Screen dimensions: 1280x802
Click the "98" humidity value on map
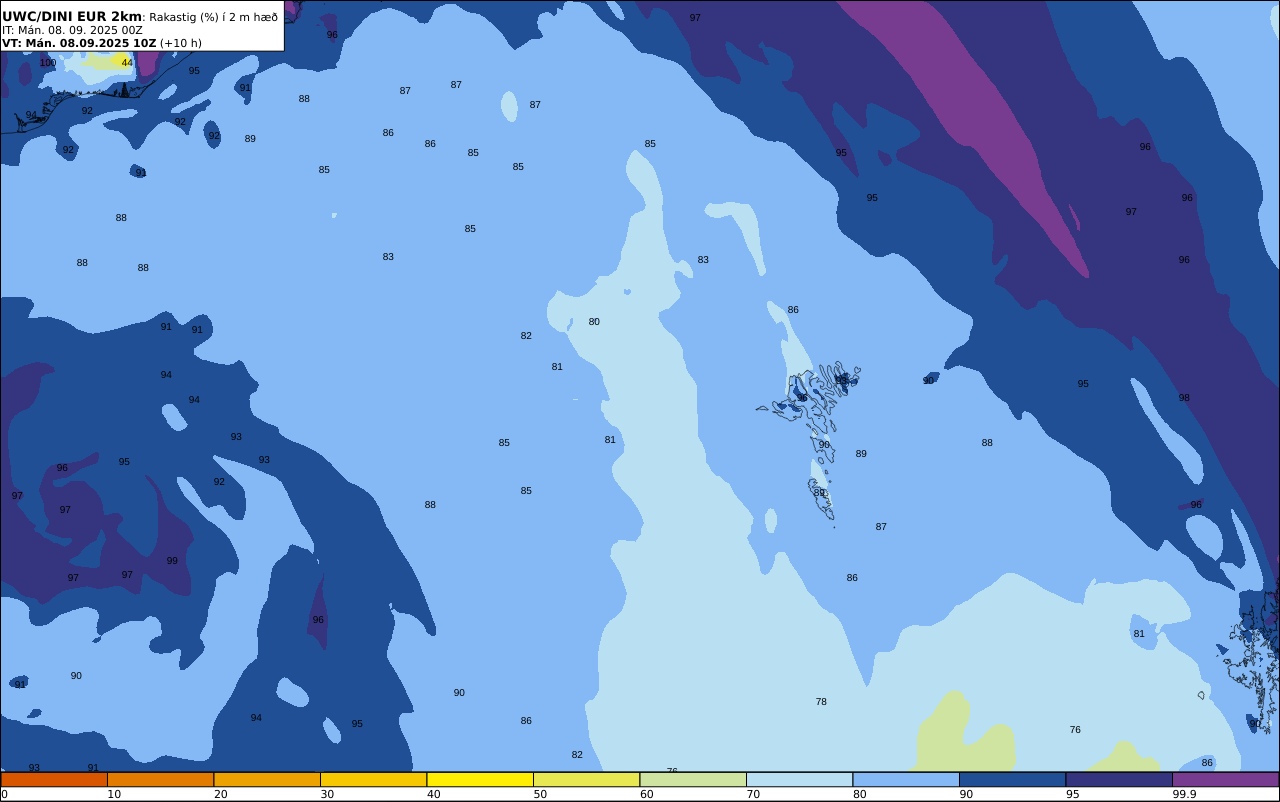[1184, 398]
